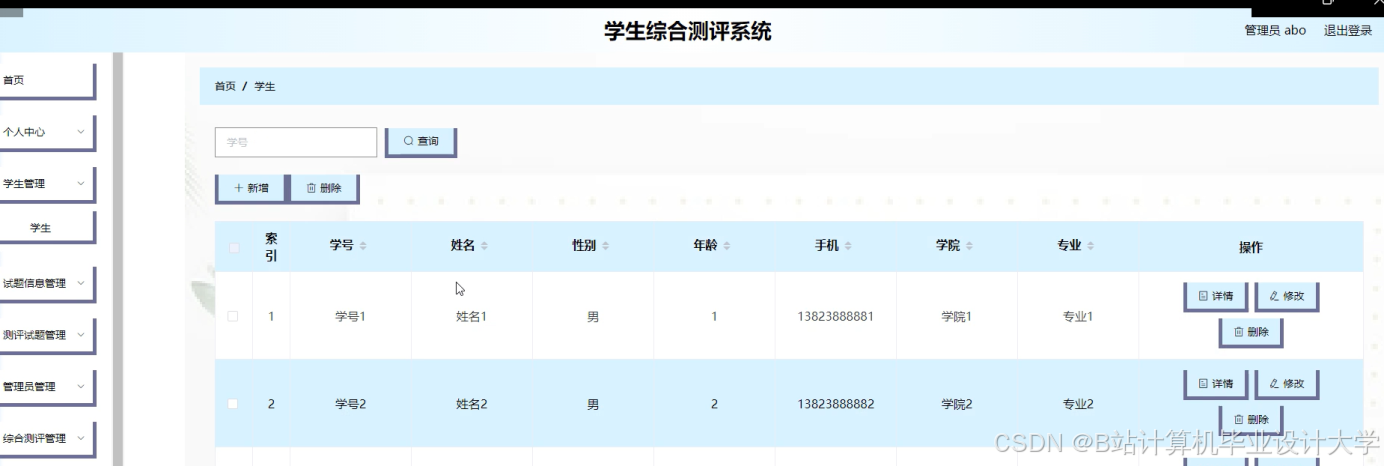The height and width of the screenshot is (466, 1384).
Task: Click the 姓名1 table cell
Action: pos(471,316)
